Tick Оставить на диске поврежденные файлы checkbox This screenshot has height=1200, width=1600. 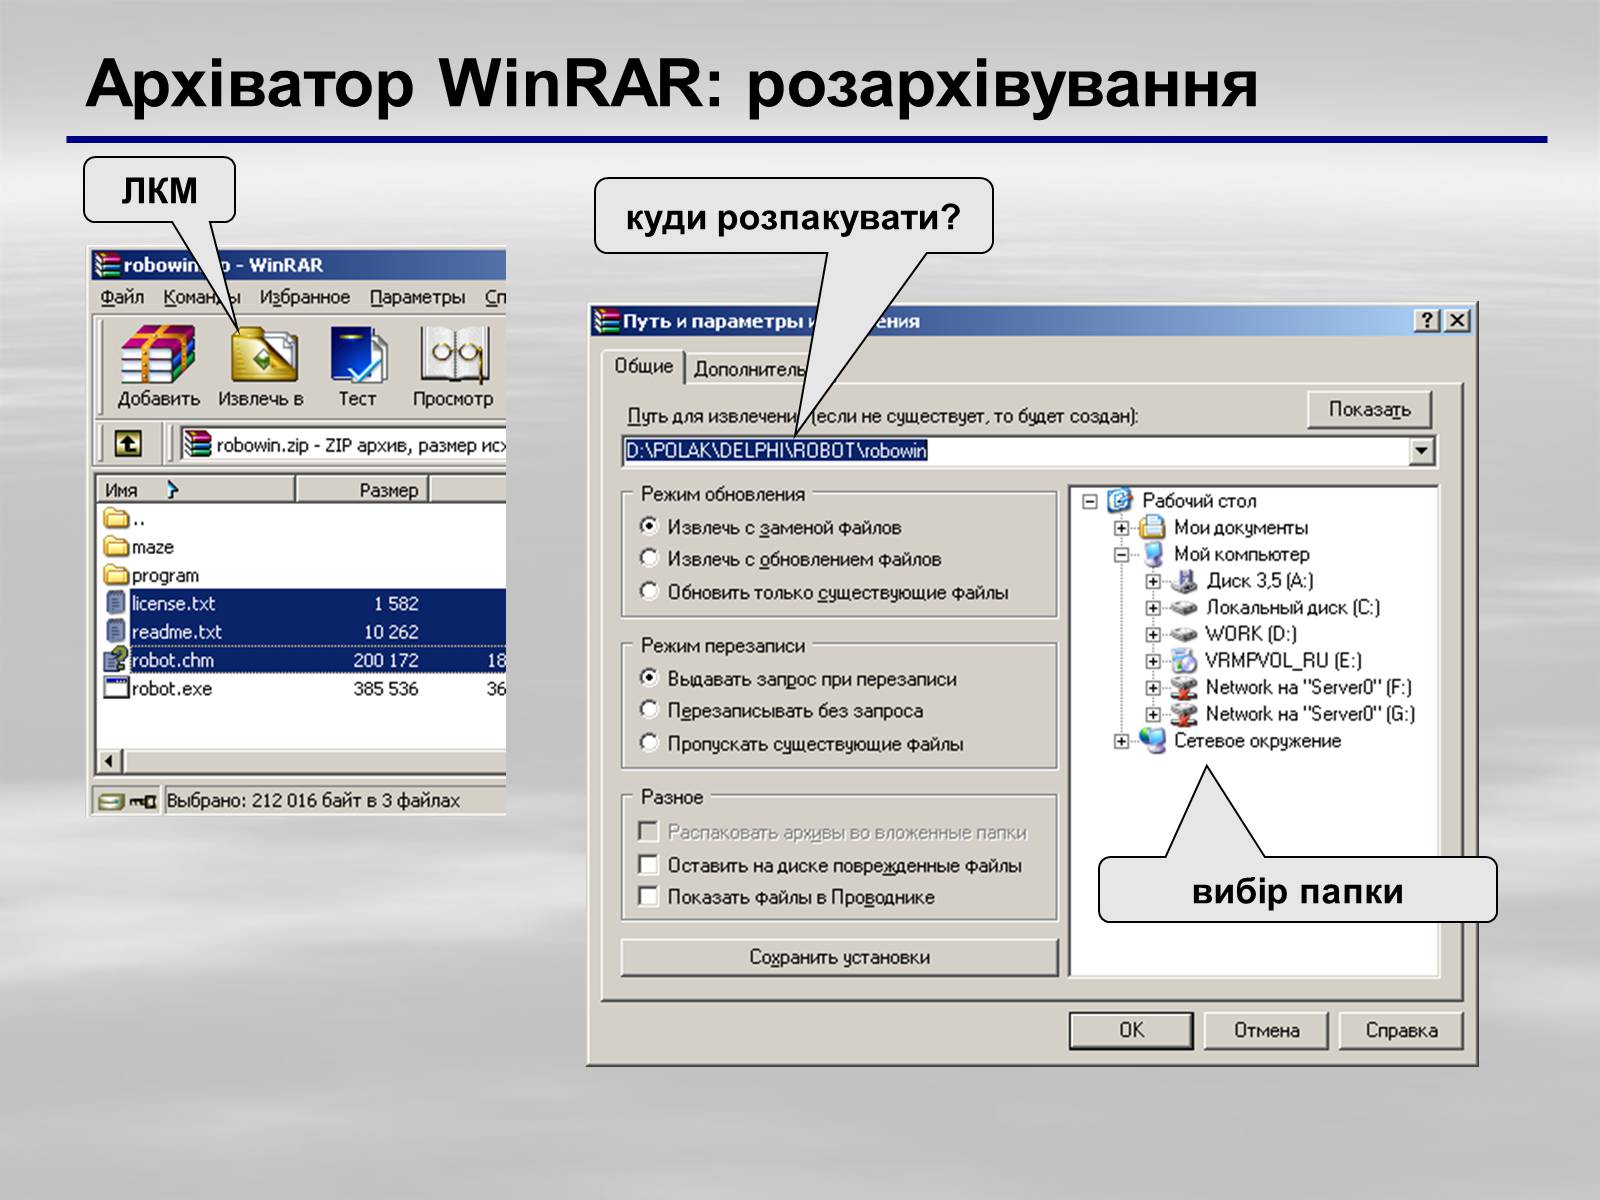pyautogui.click(x=649, y=864)
